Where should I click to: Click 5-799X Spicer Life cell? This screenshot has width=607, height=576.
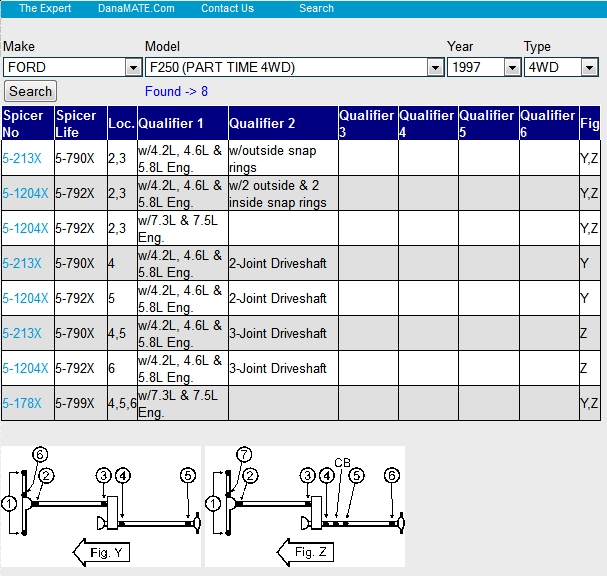pyautogui.click(x=81, y=403)
